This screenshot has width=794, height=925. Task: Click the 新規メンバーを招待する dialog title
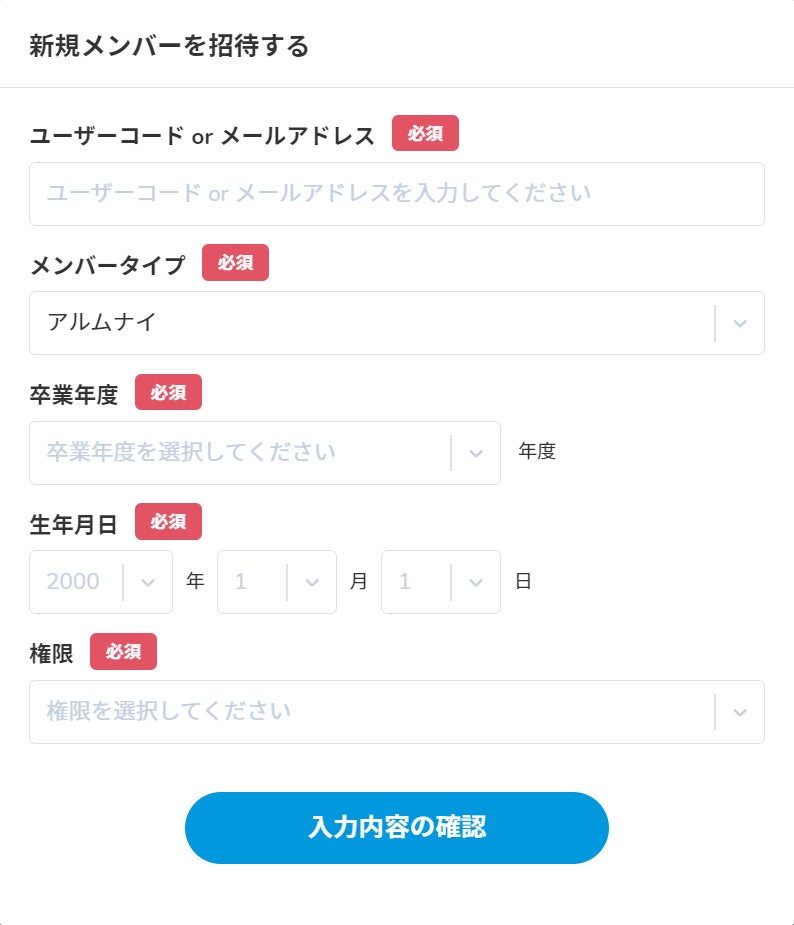pos(169,46)
